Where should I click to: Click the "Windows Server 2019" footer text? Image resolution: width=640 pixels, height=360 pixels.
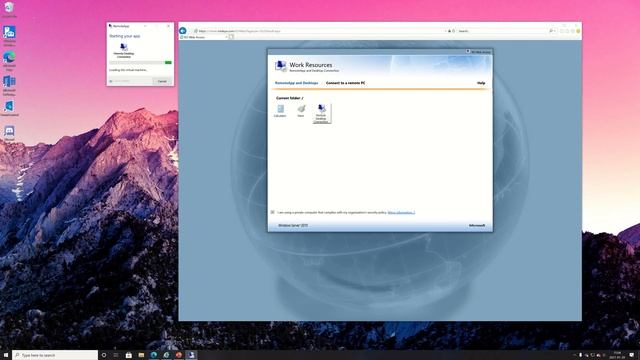(293, 225)
